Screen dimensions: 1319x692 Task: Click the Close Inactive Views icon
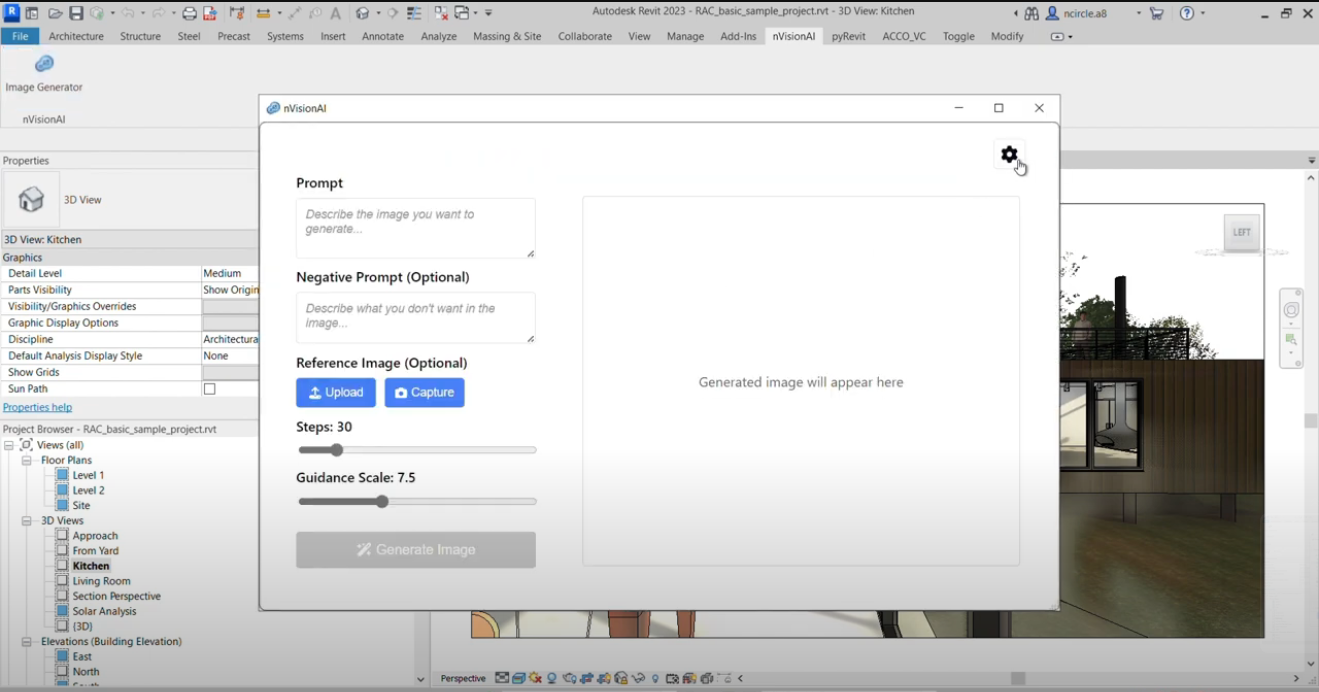pos(440,13)
